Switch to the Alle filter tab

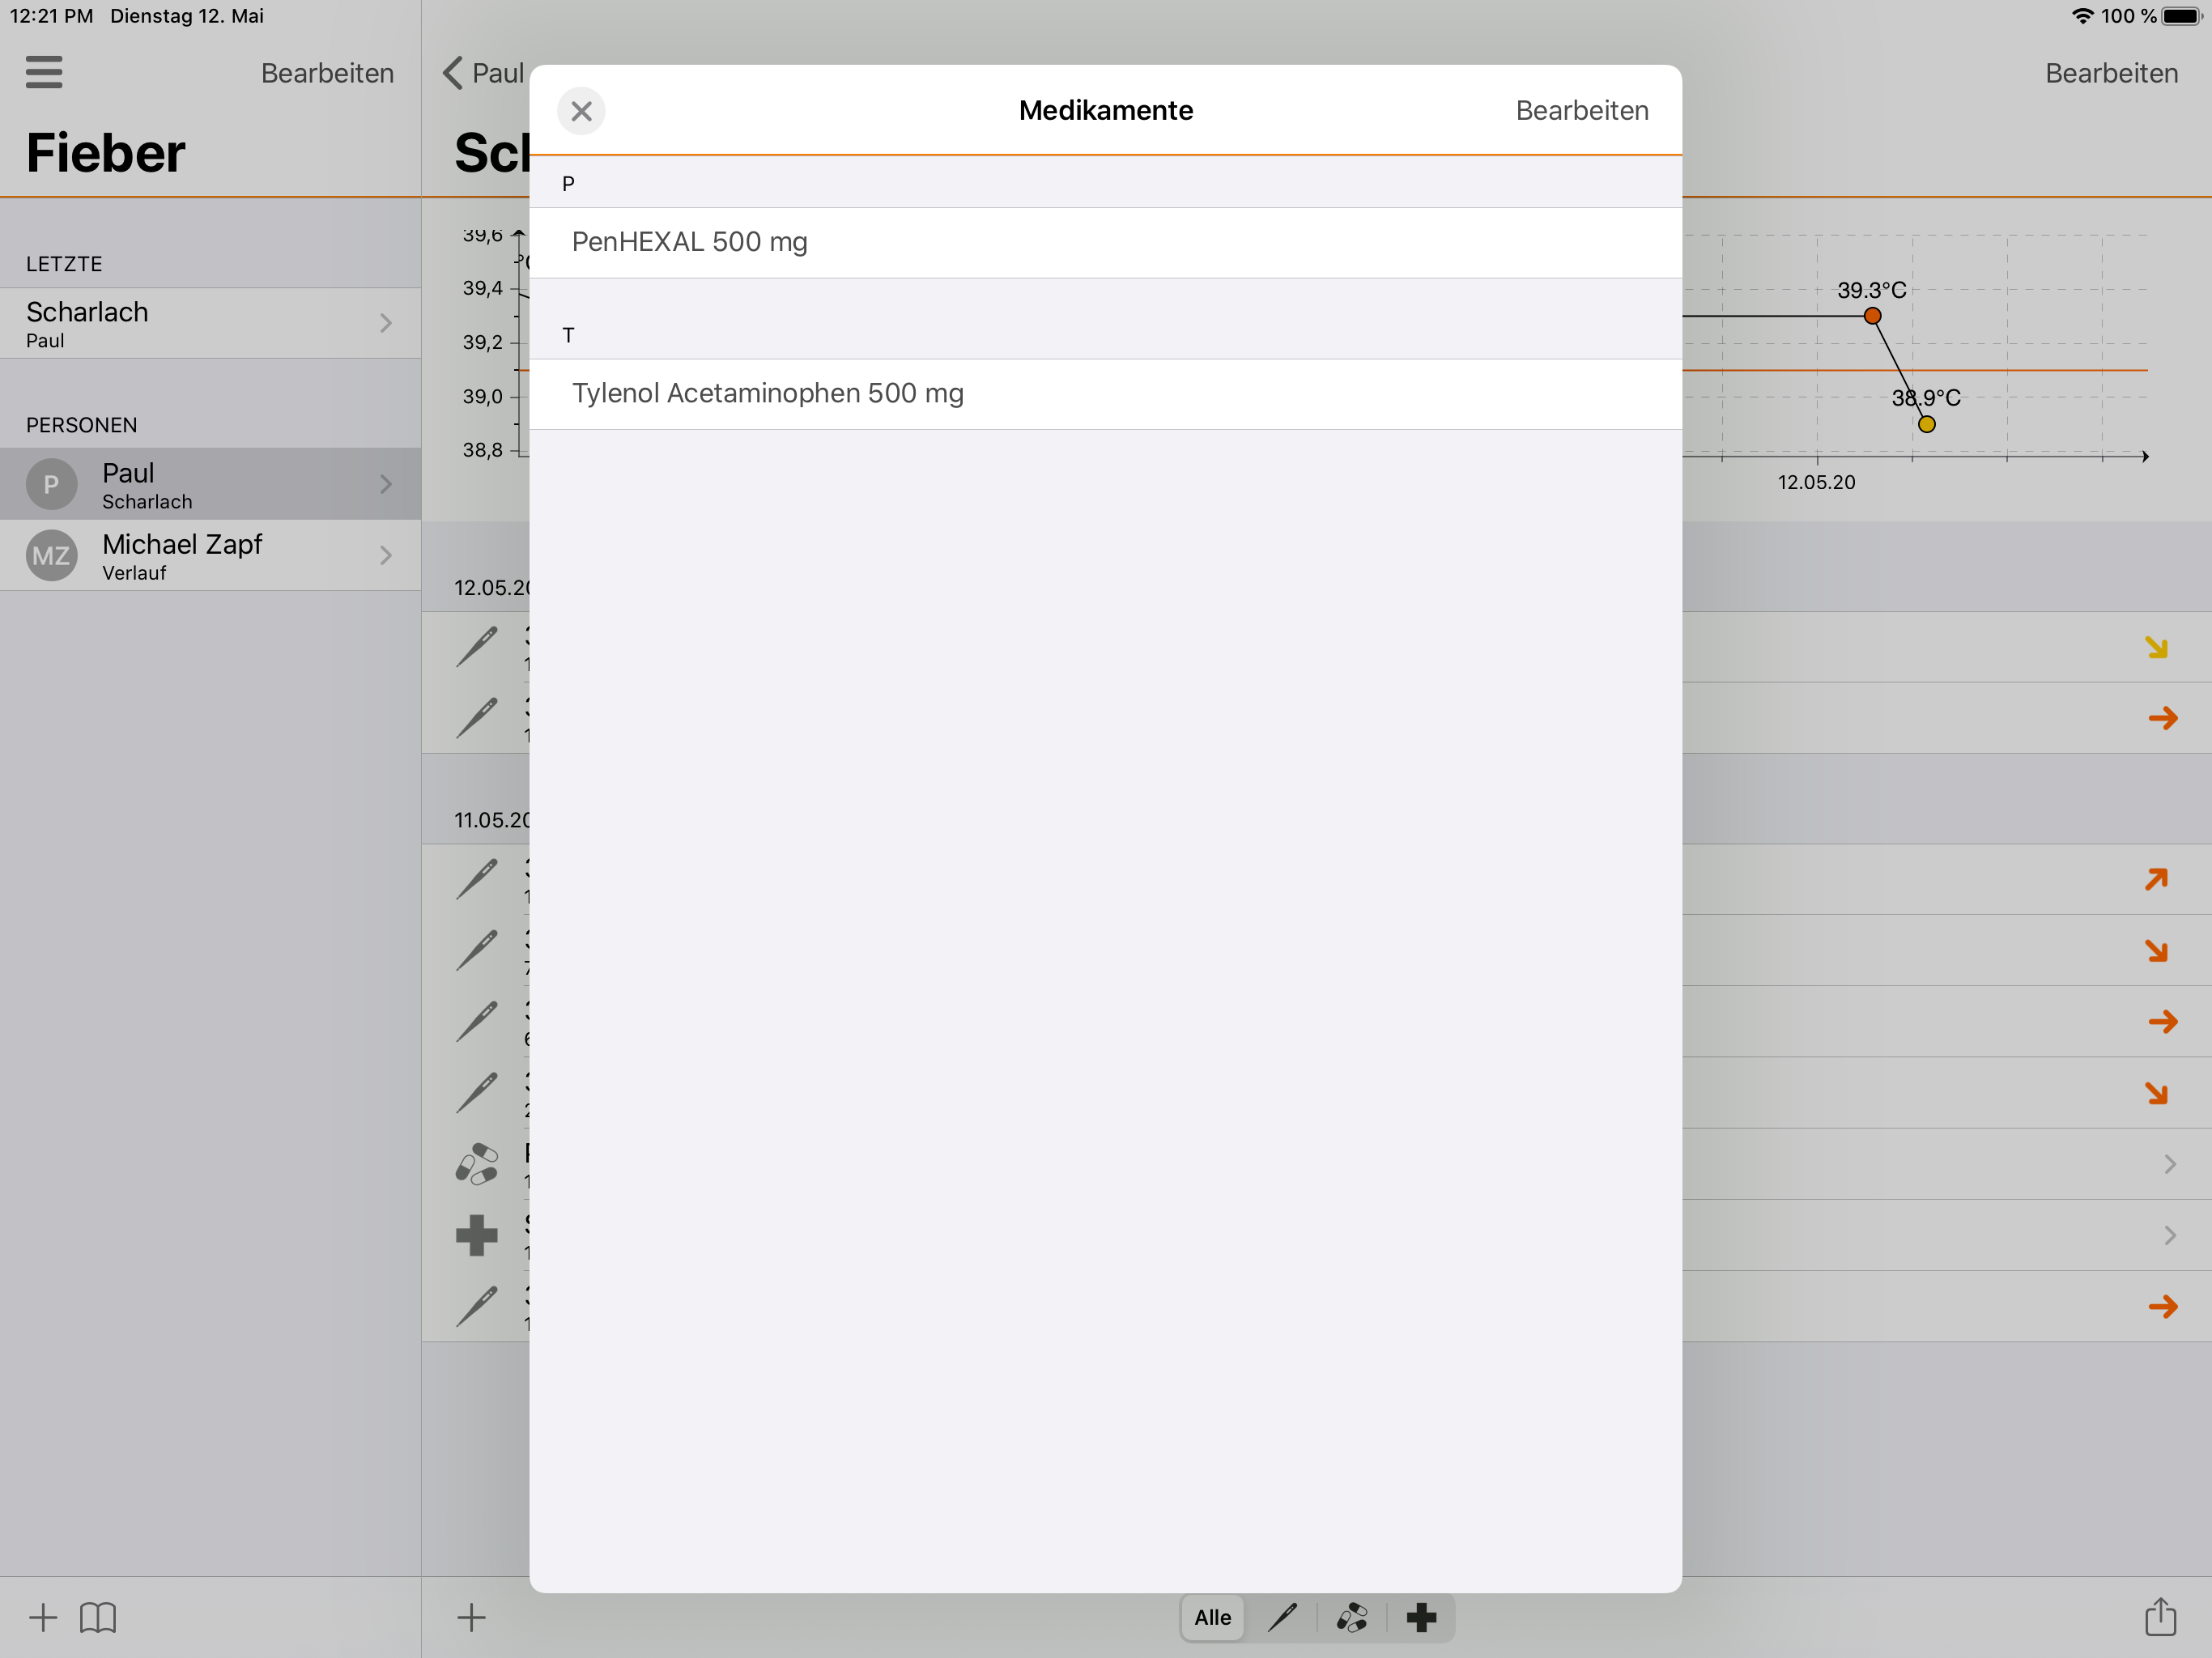1212,1617
